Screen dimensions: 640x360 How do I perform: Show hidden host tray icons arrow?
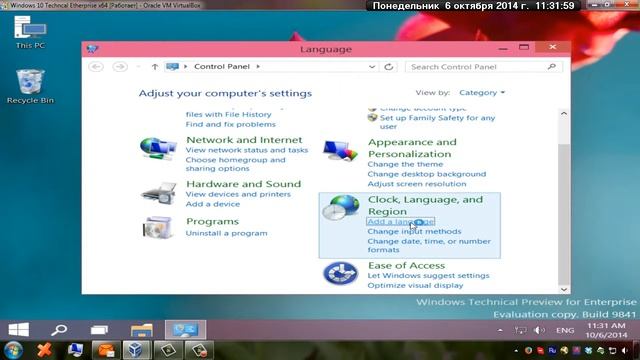[x=516, y=351]
